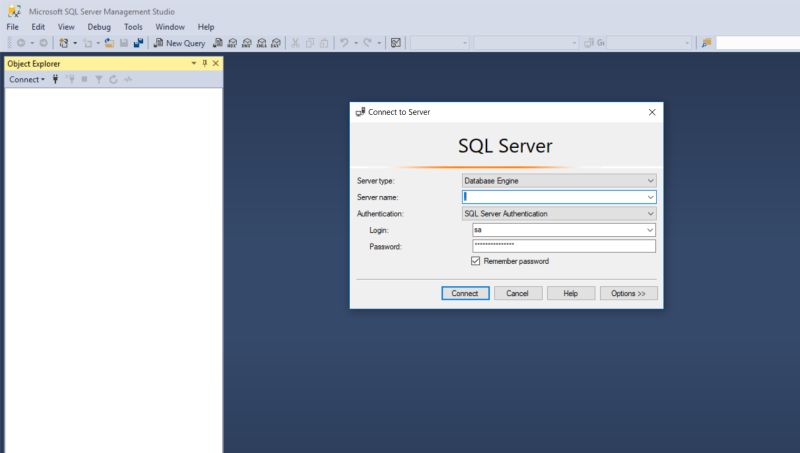Click the Connect button in dialog

click(x=465, y=293)
